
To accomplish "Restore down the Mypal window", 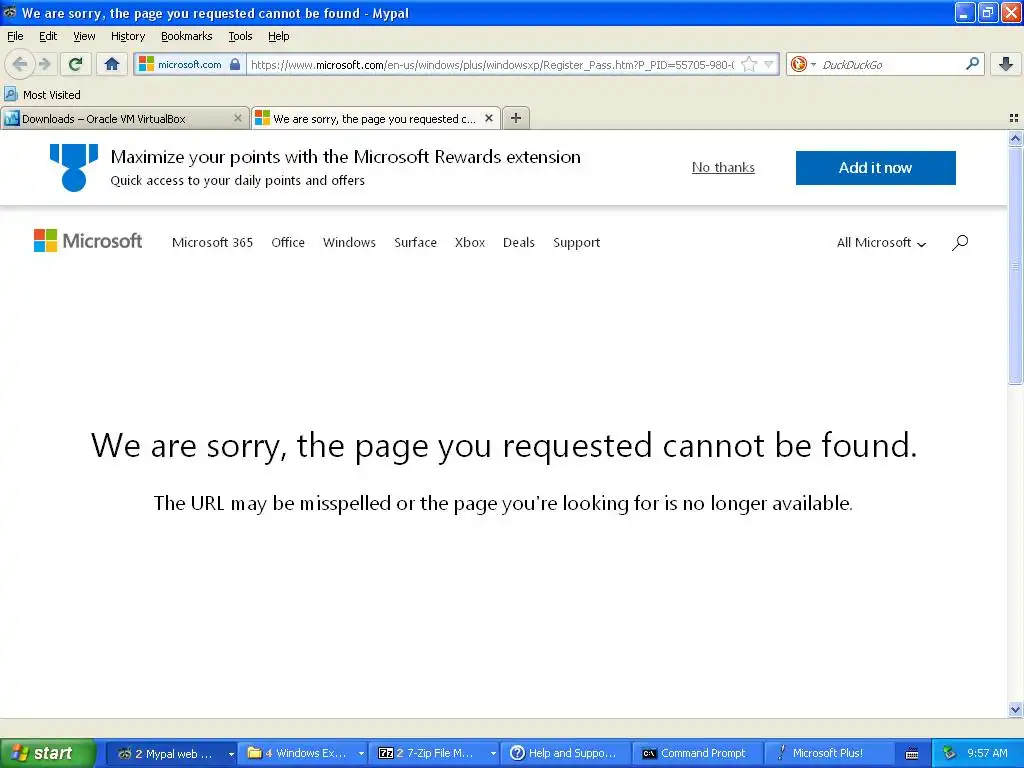I will tap(987, 12).
